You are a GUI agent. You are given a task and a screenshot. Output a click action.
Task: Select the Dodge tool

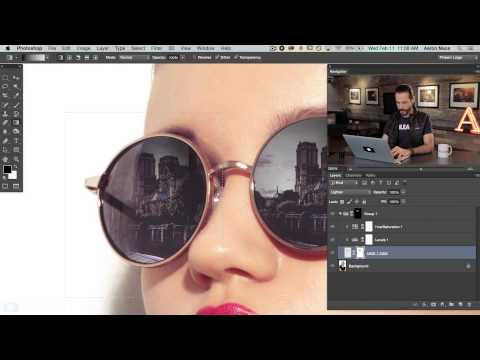pos(16,132)
